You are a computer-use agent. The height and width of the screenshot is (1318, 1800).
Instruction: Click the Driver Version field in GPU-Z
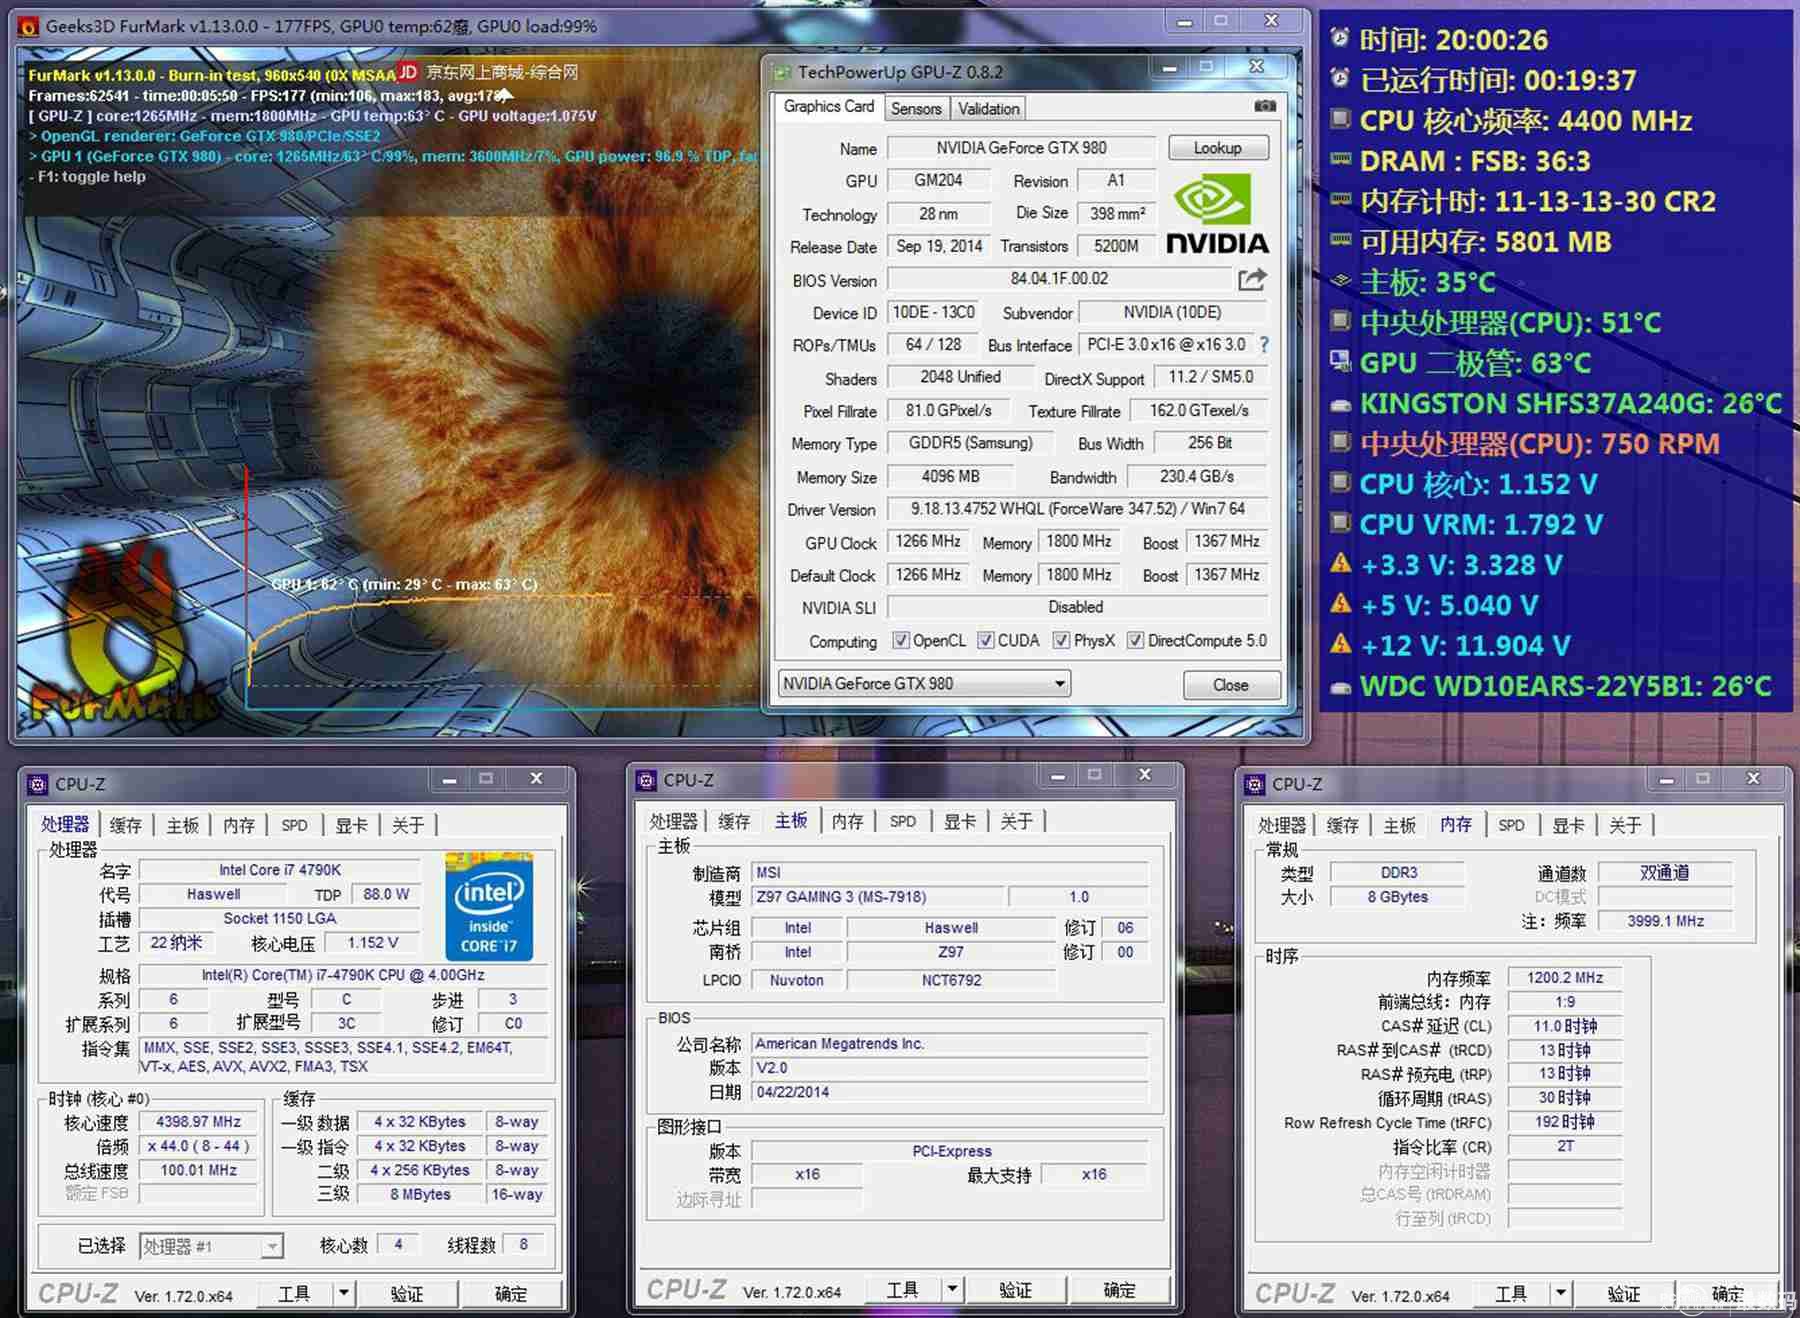click(x=1077, y=509)
